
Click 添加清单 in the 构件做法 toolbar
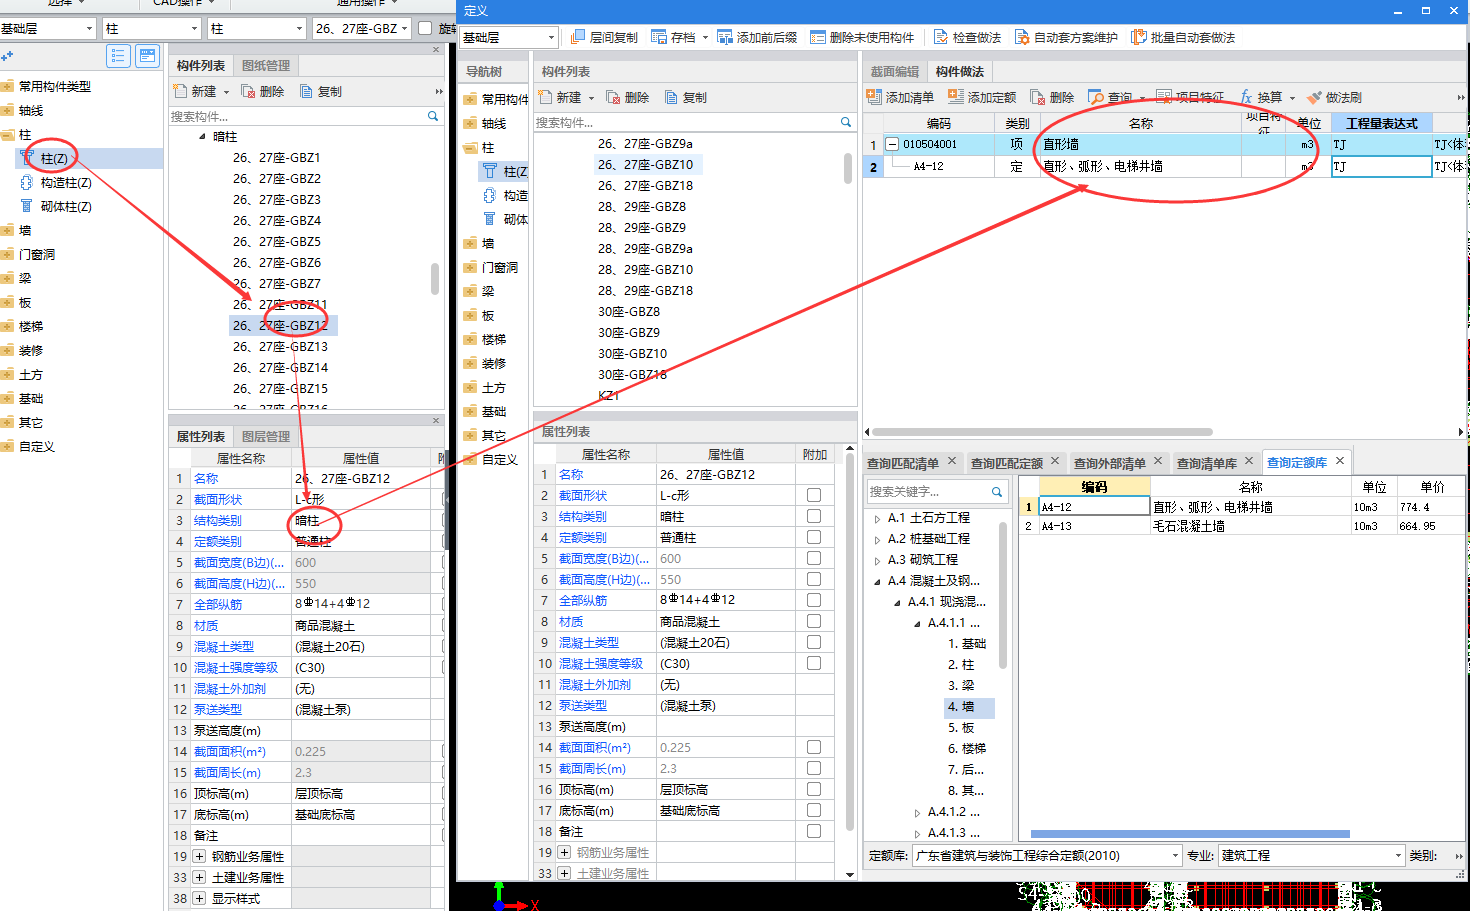coord(900,97)
